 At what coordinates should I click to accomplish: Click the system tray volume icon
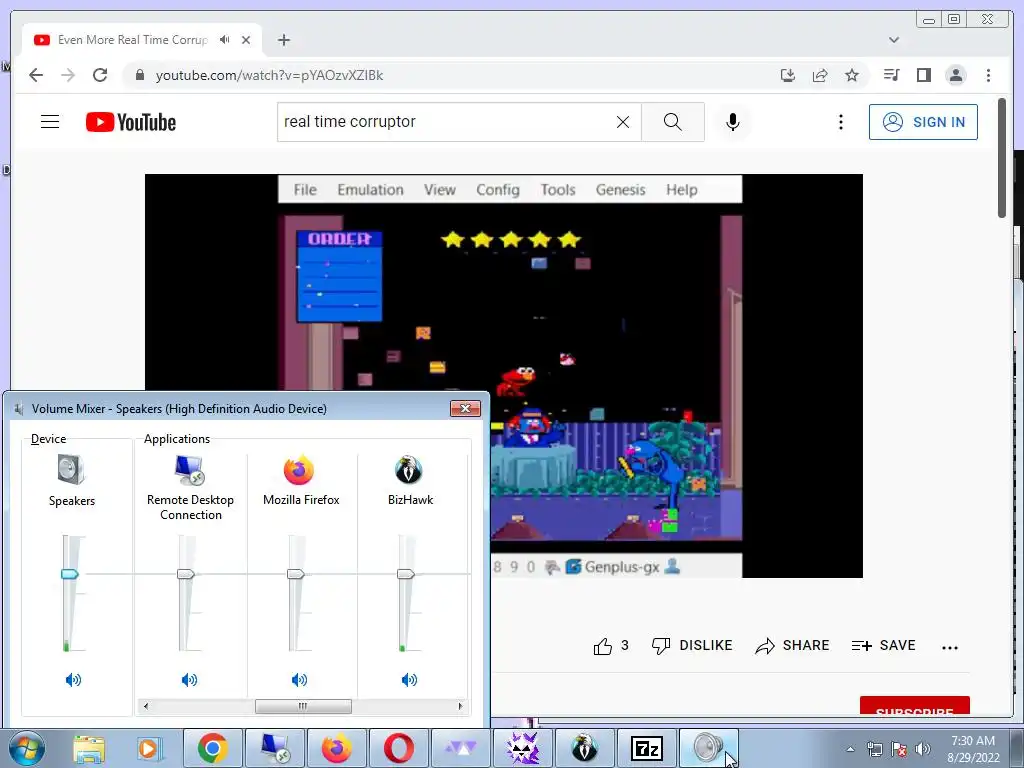923,749
